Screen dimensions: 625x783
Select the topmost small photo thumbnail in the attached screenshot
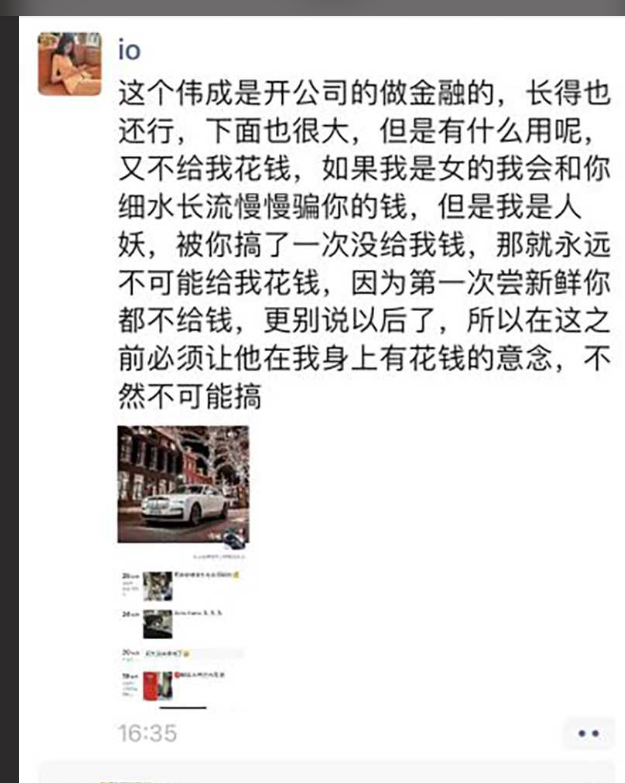158,586
